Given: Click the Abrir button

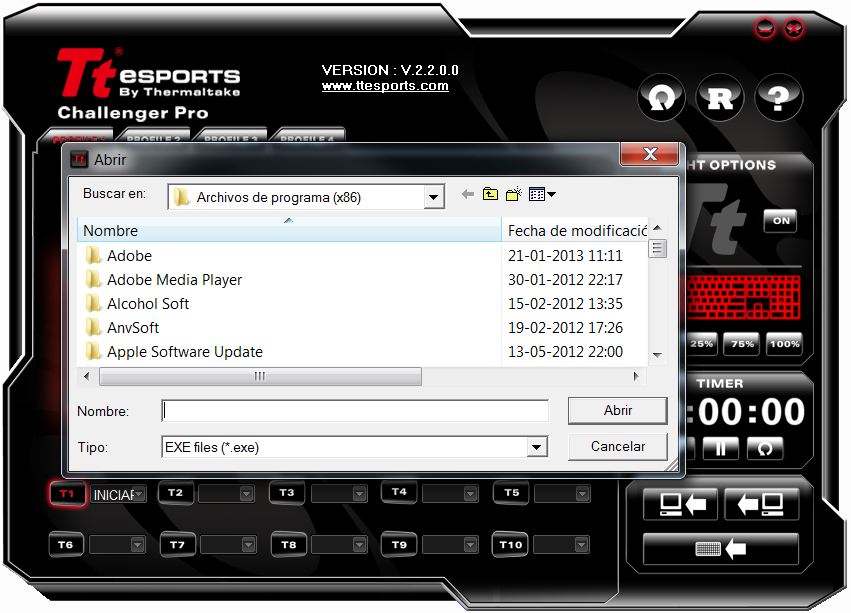Looking at the screenshot, I should [618, 410].
